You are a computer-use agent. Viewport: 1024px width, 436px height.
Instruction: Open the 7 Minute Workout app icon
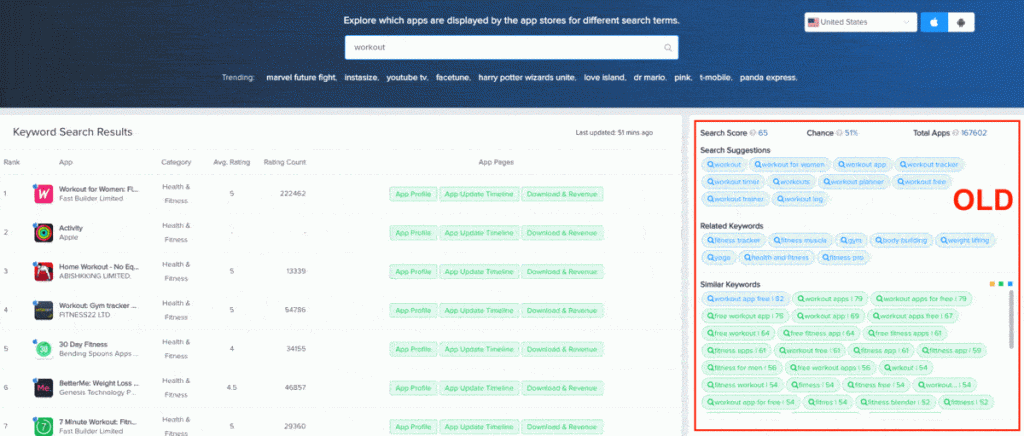(43, 426)
